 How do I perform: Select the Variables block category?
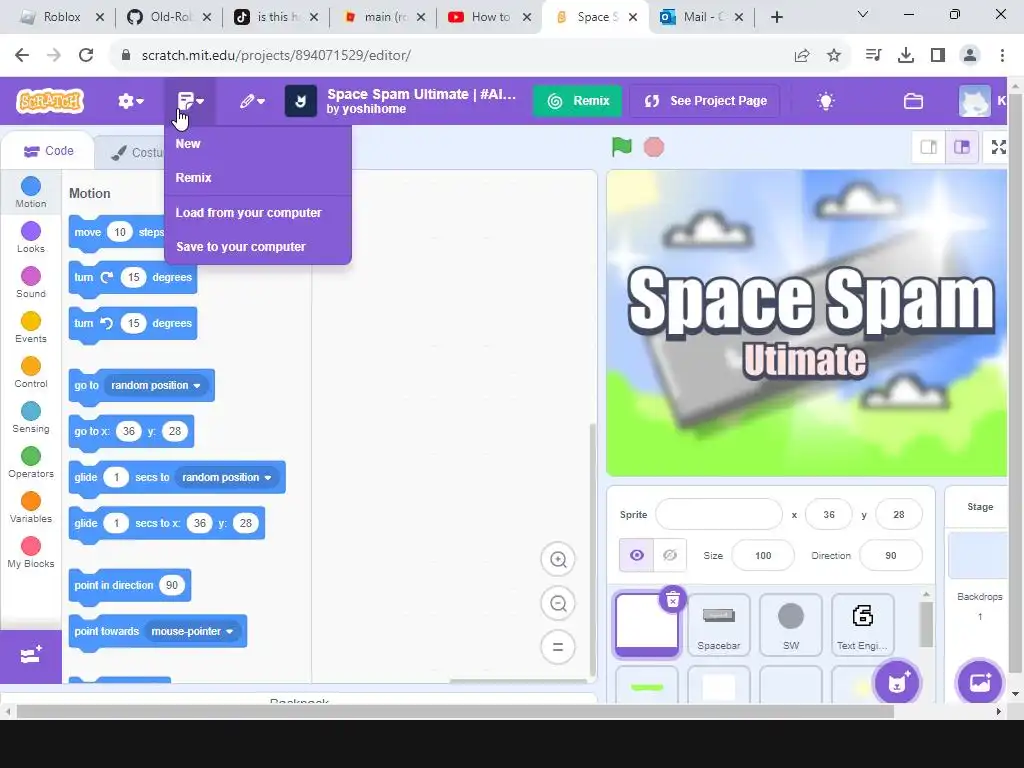tap(31, 507)
